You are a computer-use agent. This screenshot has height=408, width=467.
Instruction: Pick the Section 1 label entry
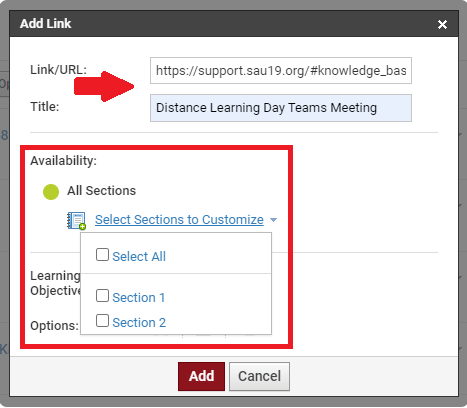(139, 298)
